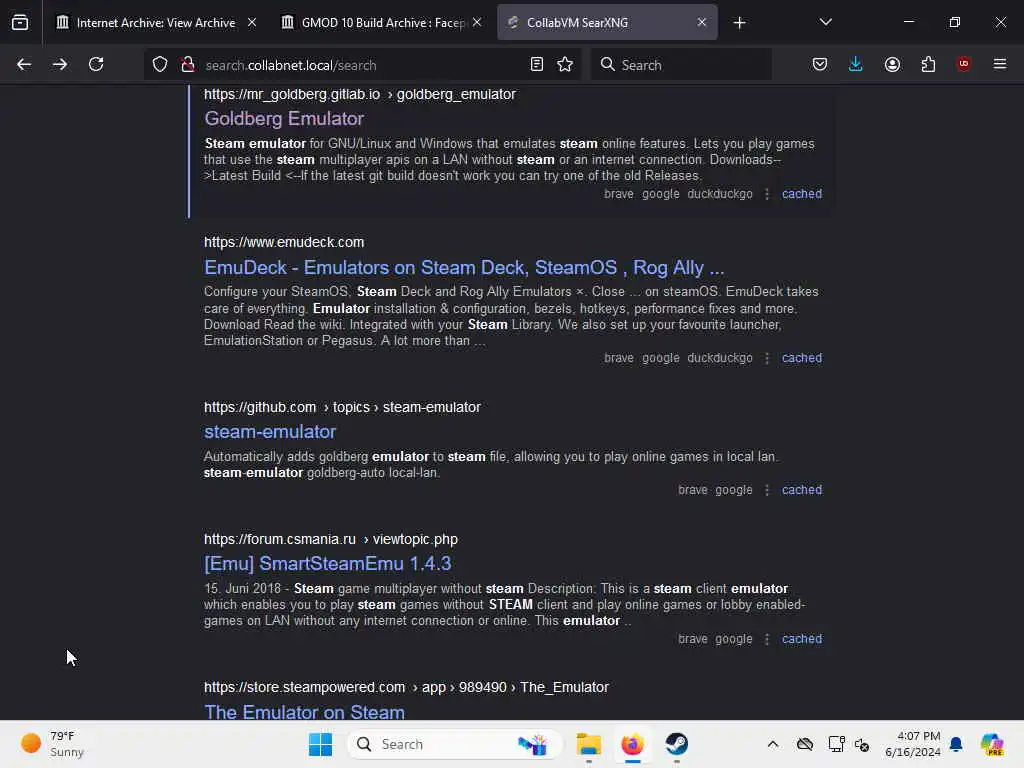The height and width of the screenshot is (768, 1024).
Task: Open cached copy of SmartSteamEmu result
Action: 802,639
